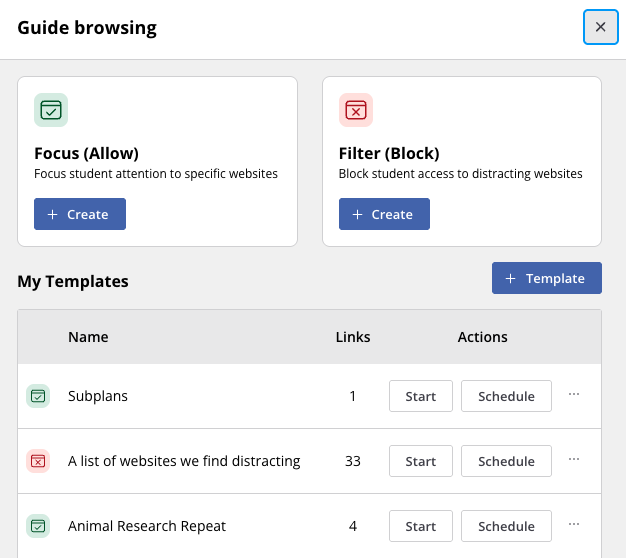Click the Focus (Allow) heading

click(87, 153)
